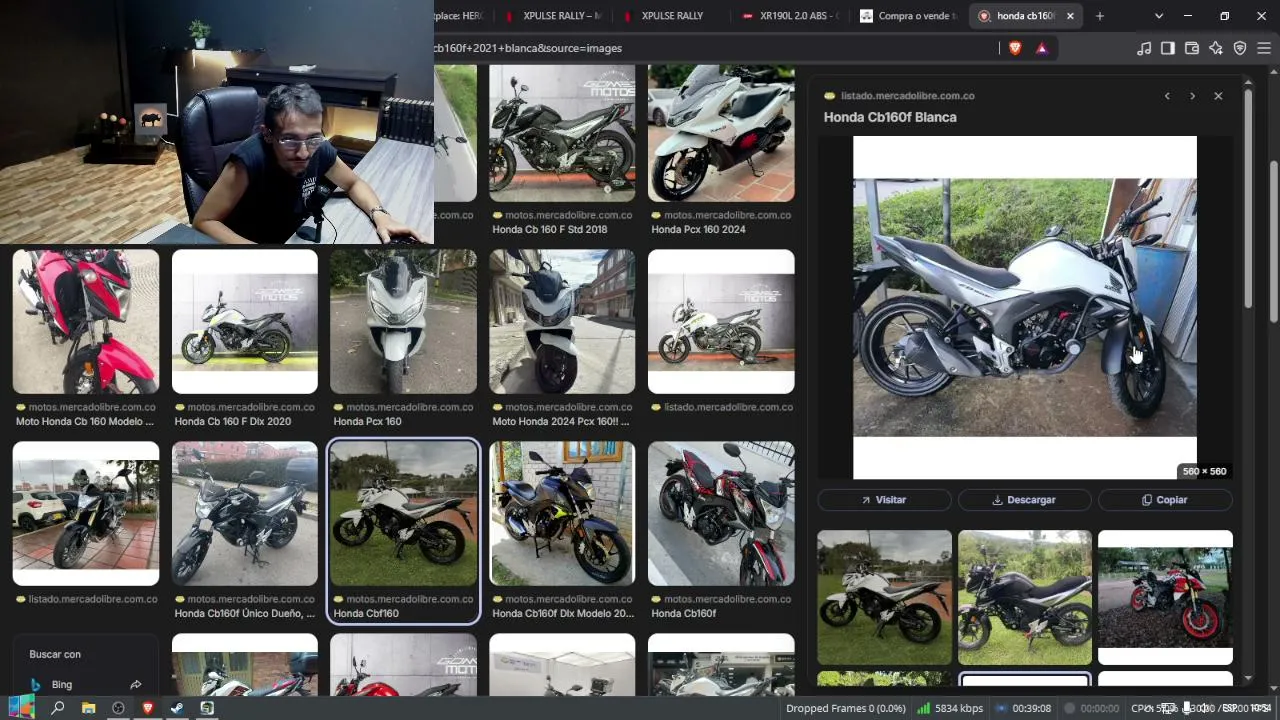
Task: Click the Brave VPN shield icon
Action: [1240, 48]
